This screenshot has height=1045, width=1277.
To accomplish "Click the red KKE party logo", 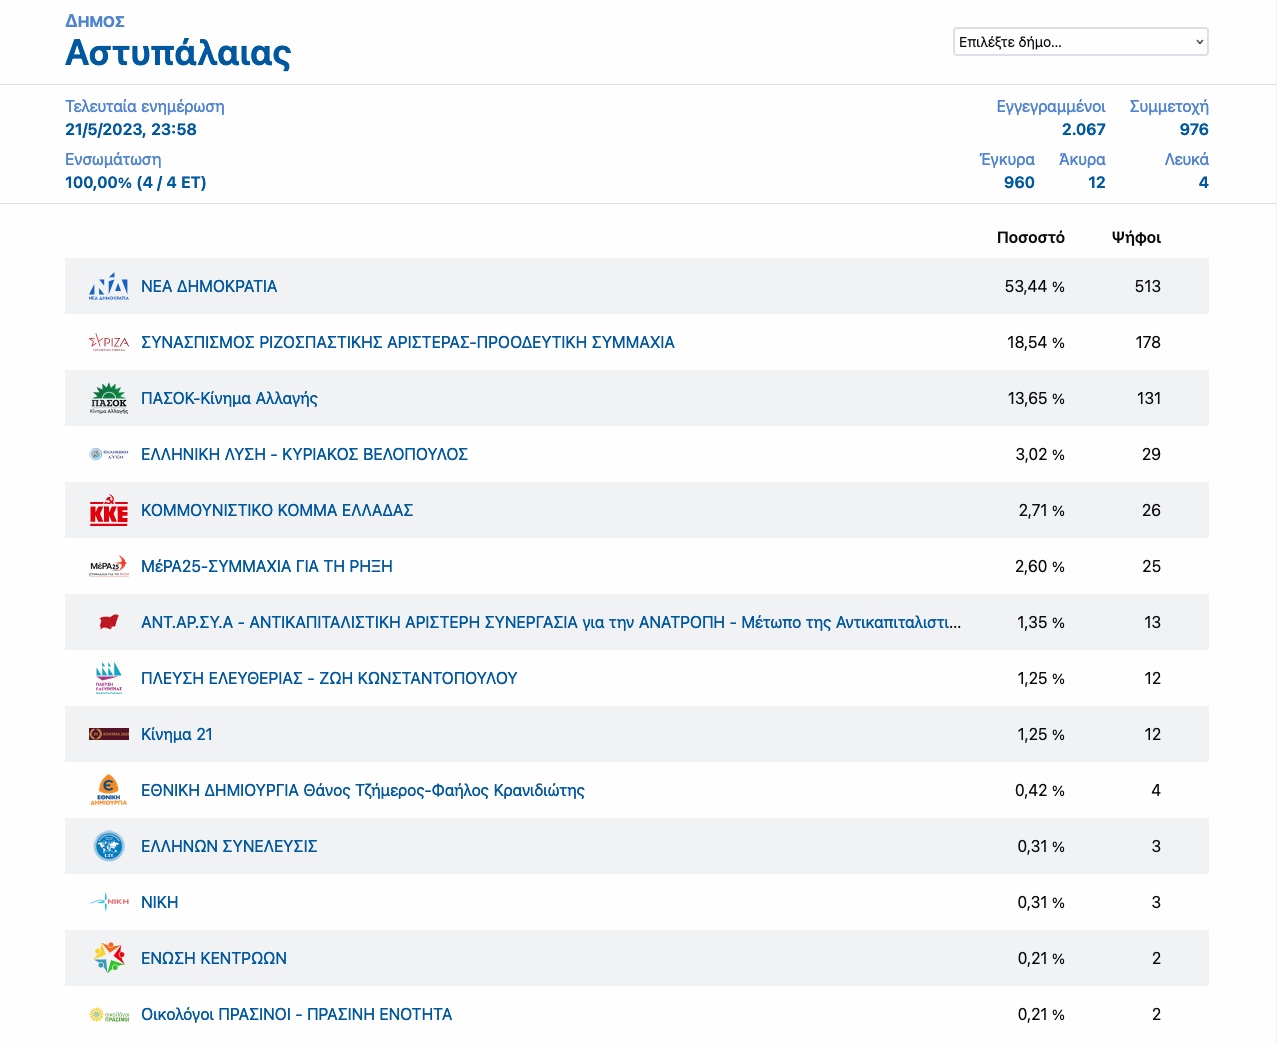I will [x=109, y=510].
